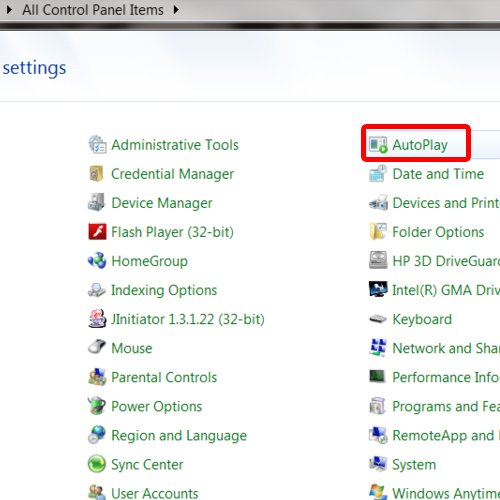Click the green Sync Center icon
Viewport: 500px width, 500px height.
(x=97, y=464)
